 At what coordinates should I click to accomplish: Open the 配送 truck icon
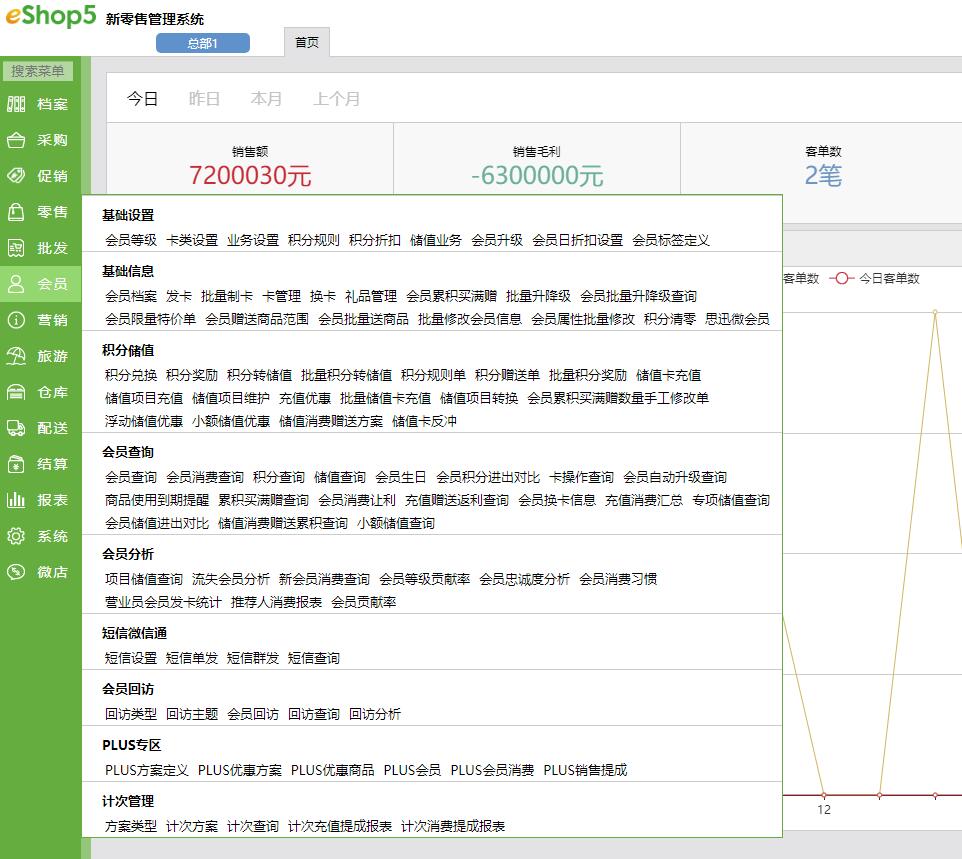coord(16,428)
